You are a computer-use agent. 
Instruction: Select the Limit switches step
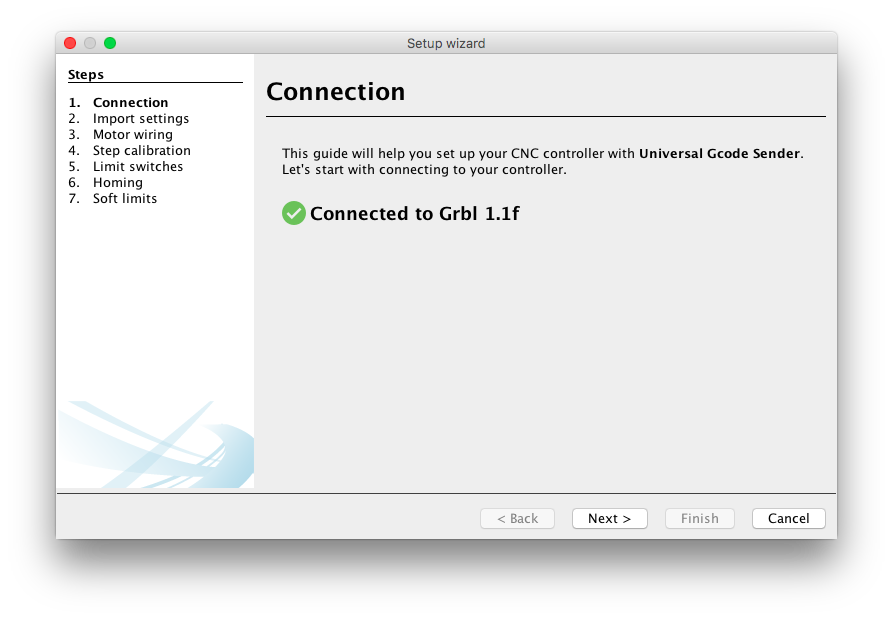(137, 166)
